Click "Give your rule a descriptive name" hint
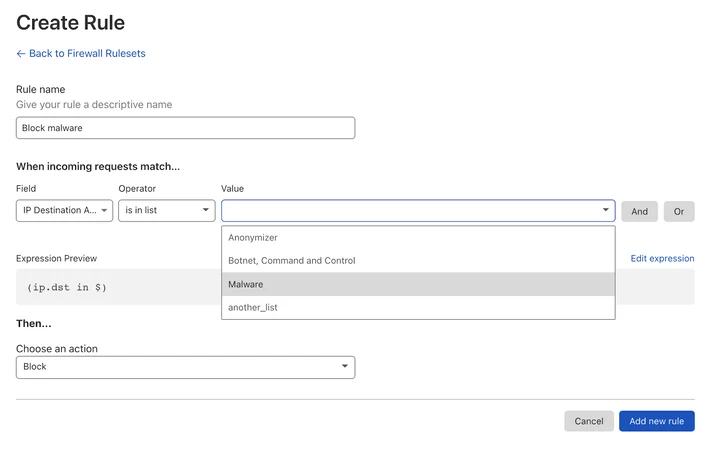The width and height of the screenshot is (715, 456). click(x=94, y=104)
